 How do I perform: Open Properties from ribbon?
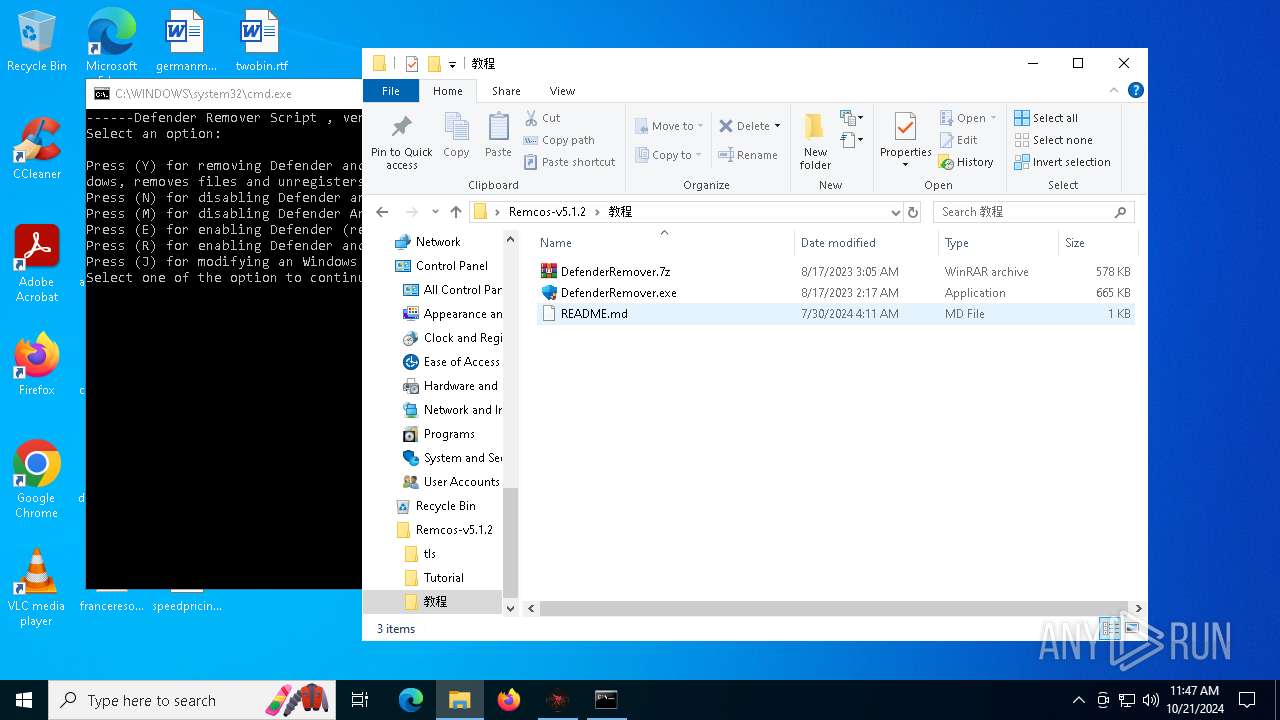pos(906,141)
